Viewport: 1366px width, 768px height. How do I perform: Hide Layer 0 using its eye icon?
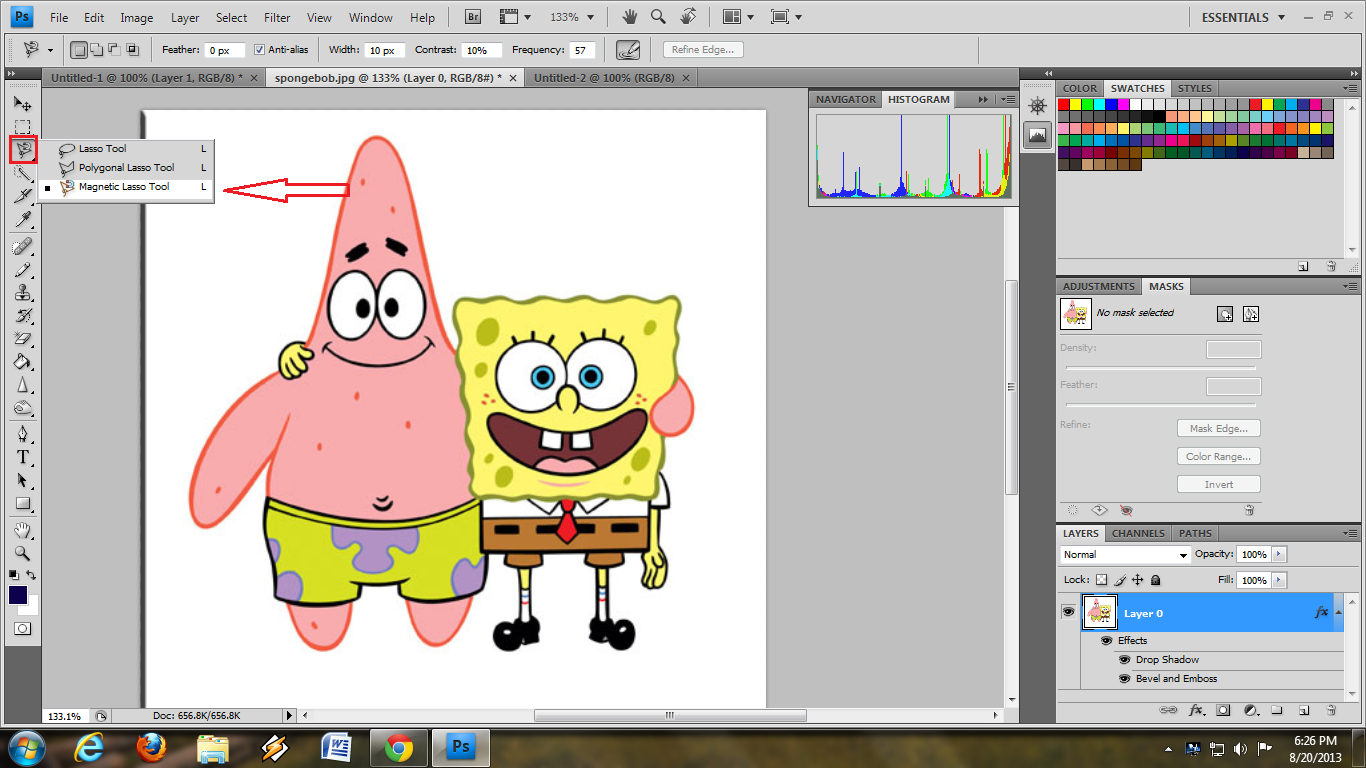pyautogui.click(x=1069, y=612)
